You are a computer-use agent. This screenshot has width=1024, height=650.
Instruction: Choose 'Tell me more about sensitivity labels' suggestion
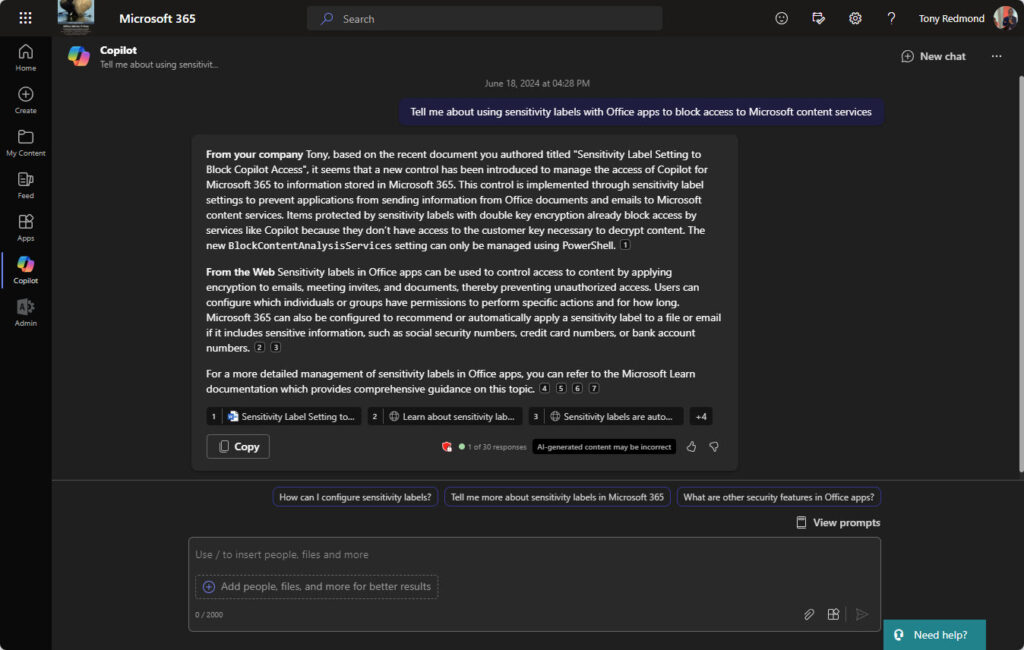pyautogui.click(x=557, y=497)
